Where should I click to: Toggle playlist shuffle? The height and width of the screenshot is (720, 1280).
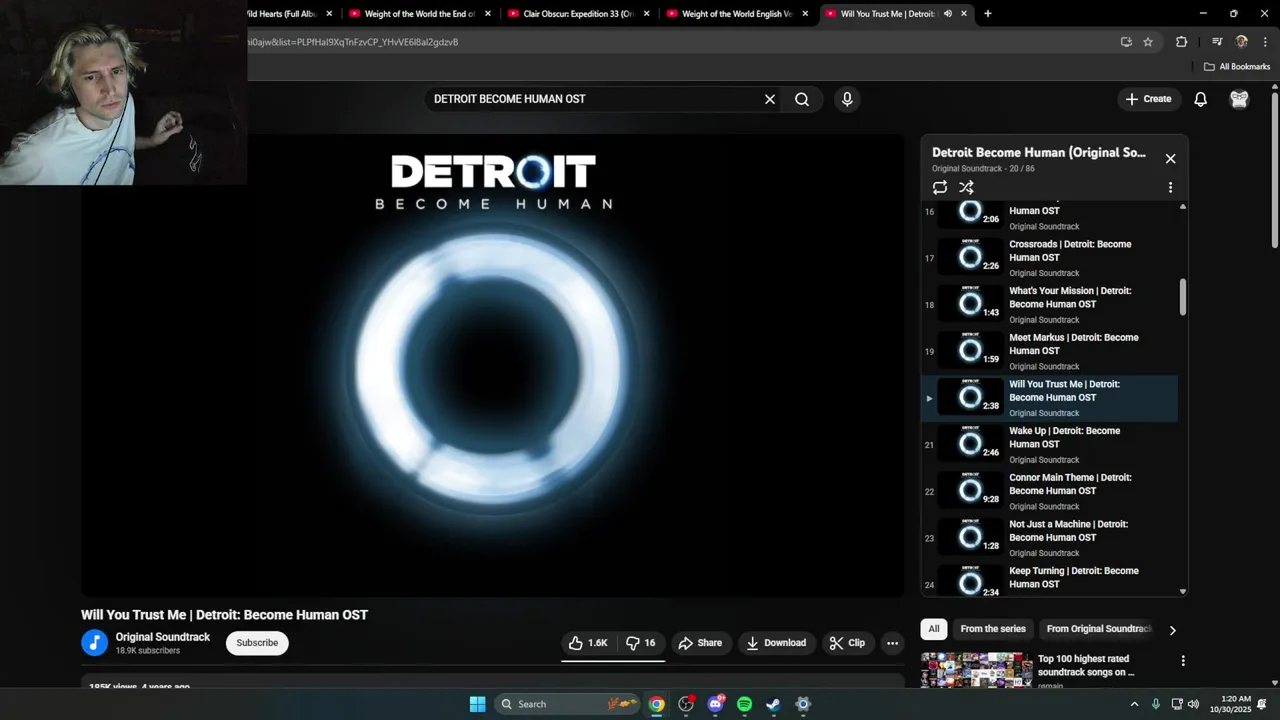pos(966,187)
